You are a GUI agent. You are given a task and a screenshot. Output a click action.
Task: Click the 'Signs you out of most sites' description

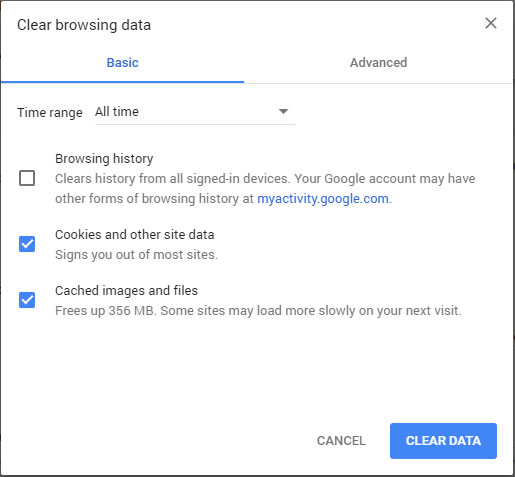click(x=136, y=255)
